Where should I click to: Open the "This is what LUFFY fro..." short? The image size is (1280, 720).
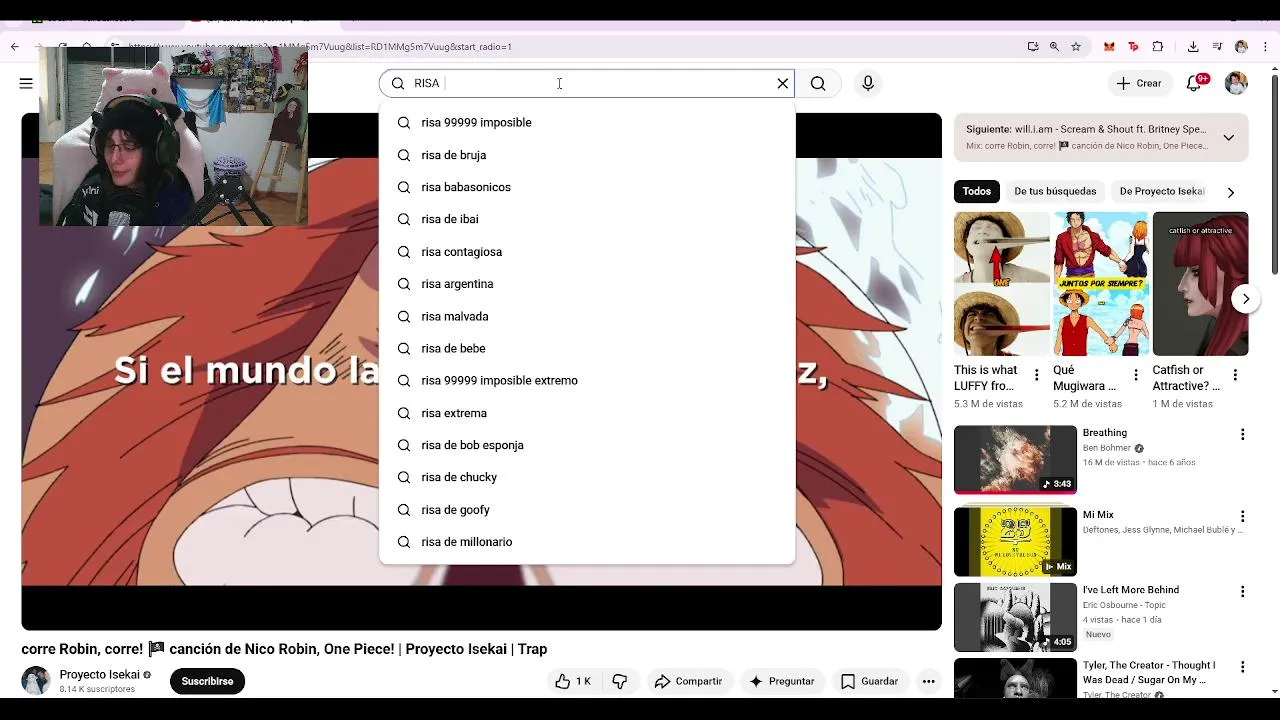coord(1001,284)
